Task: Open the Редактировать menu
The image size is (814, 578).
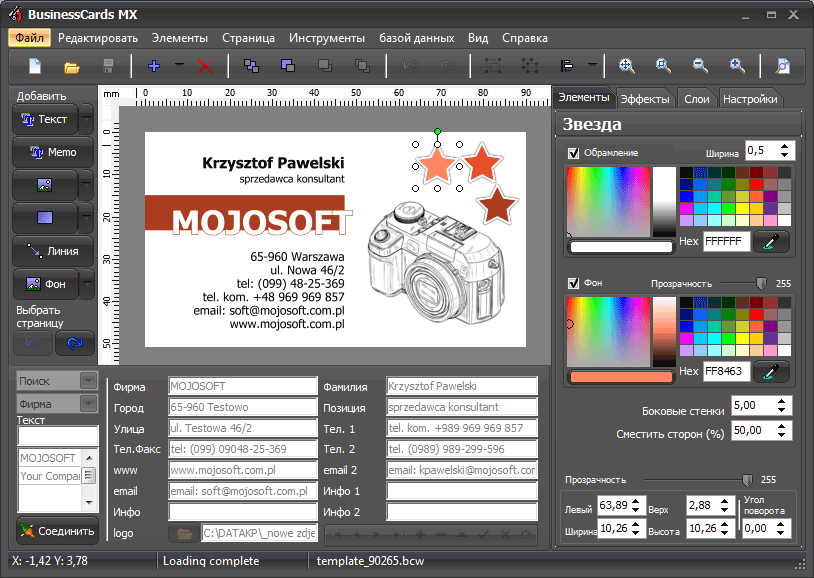Action: pyautogui.click(x=98, y=38)
